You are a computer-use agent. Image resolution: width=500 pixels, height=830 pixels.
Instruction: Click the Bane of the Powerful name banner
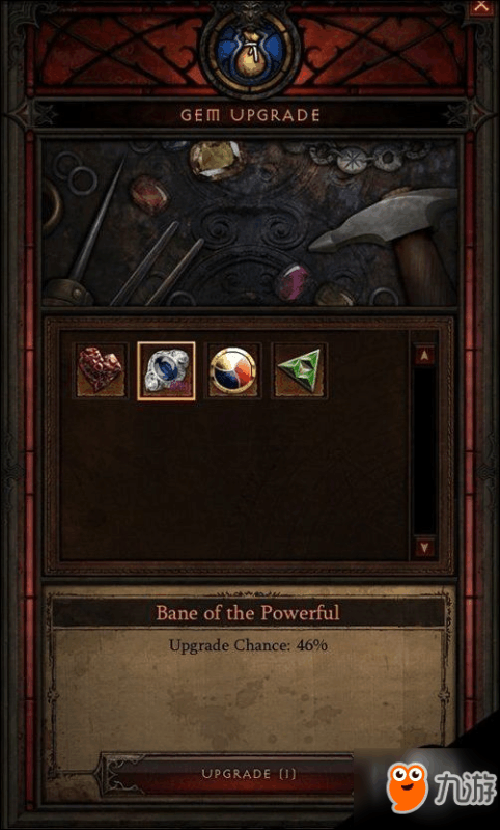coord(248,613)
